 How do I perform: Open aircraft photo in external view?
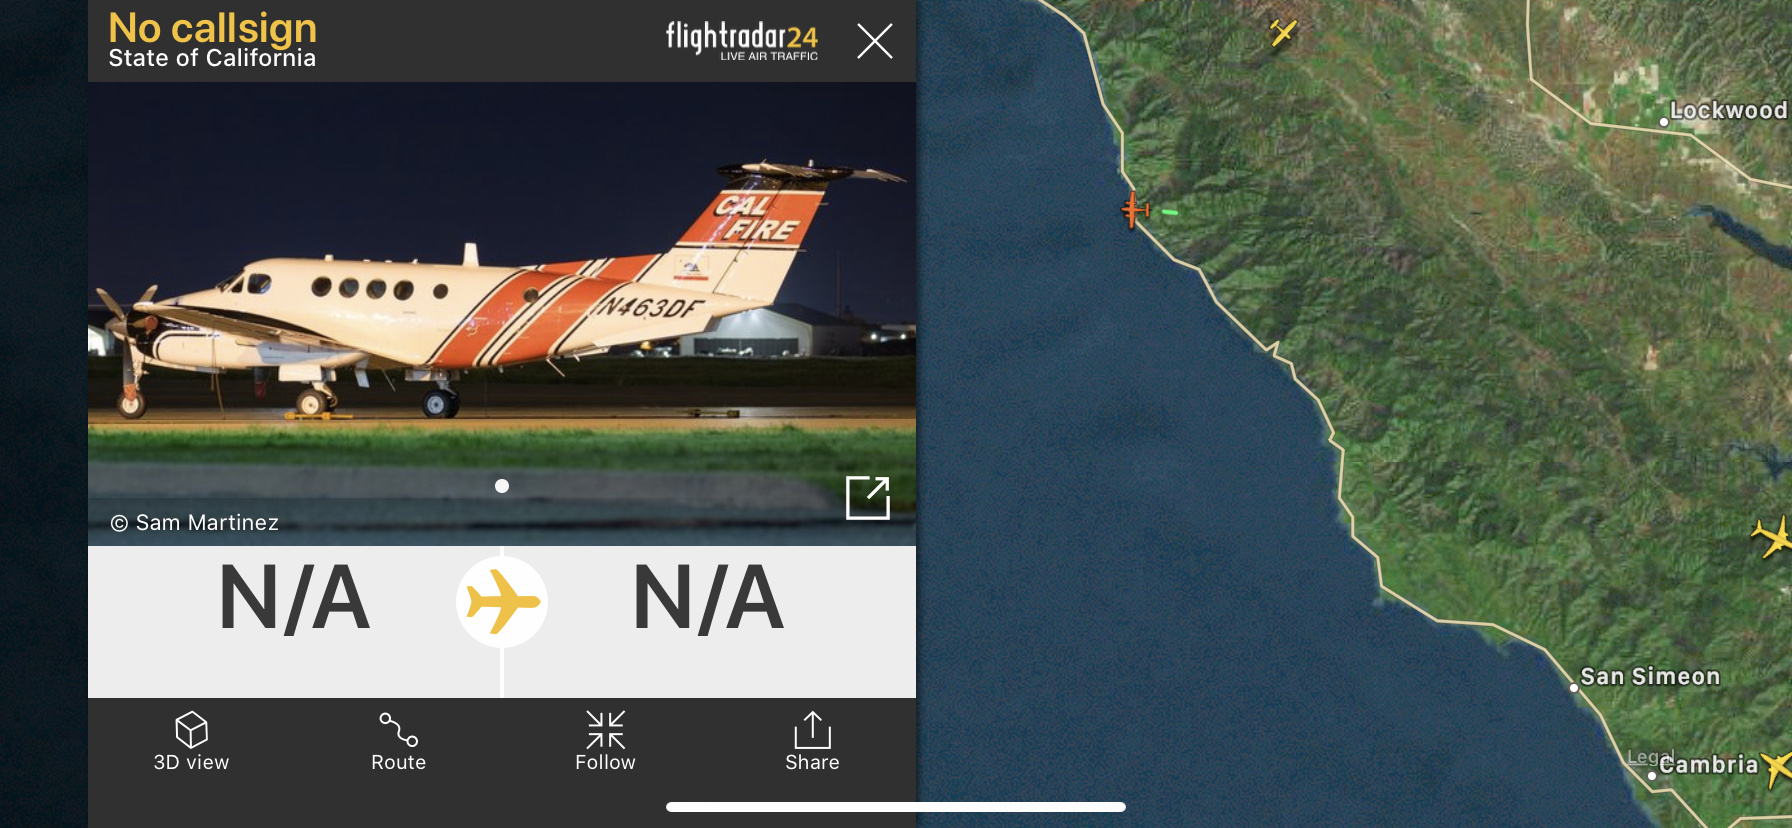868,497
